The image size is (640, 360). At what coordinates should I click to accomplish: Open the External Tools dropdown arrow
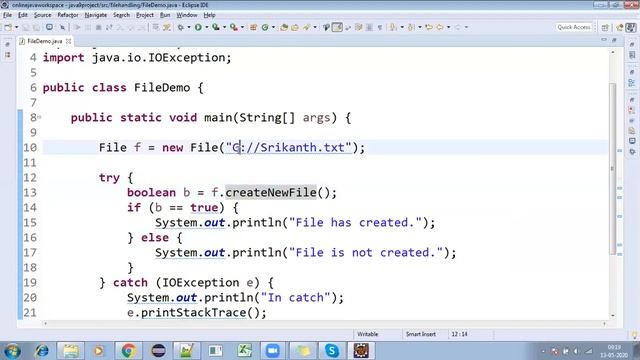click(242, 27)
